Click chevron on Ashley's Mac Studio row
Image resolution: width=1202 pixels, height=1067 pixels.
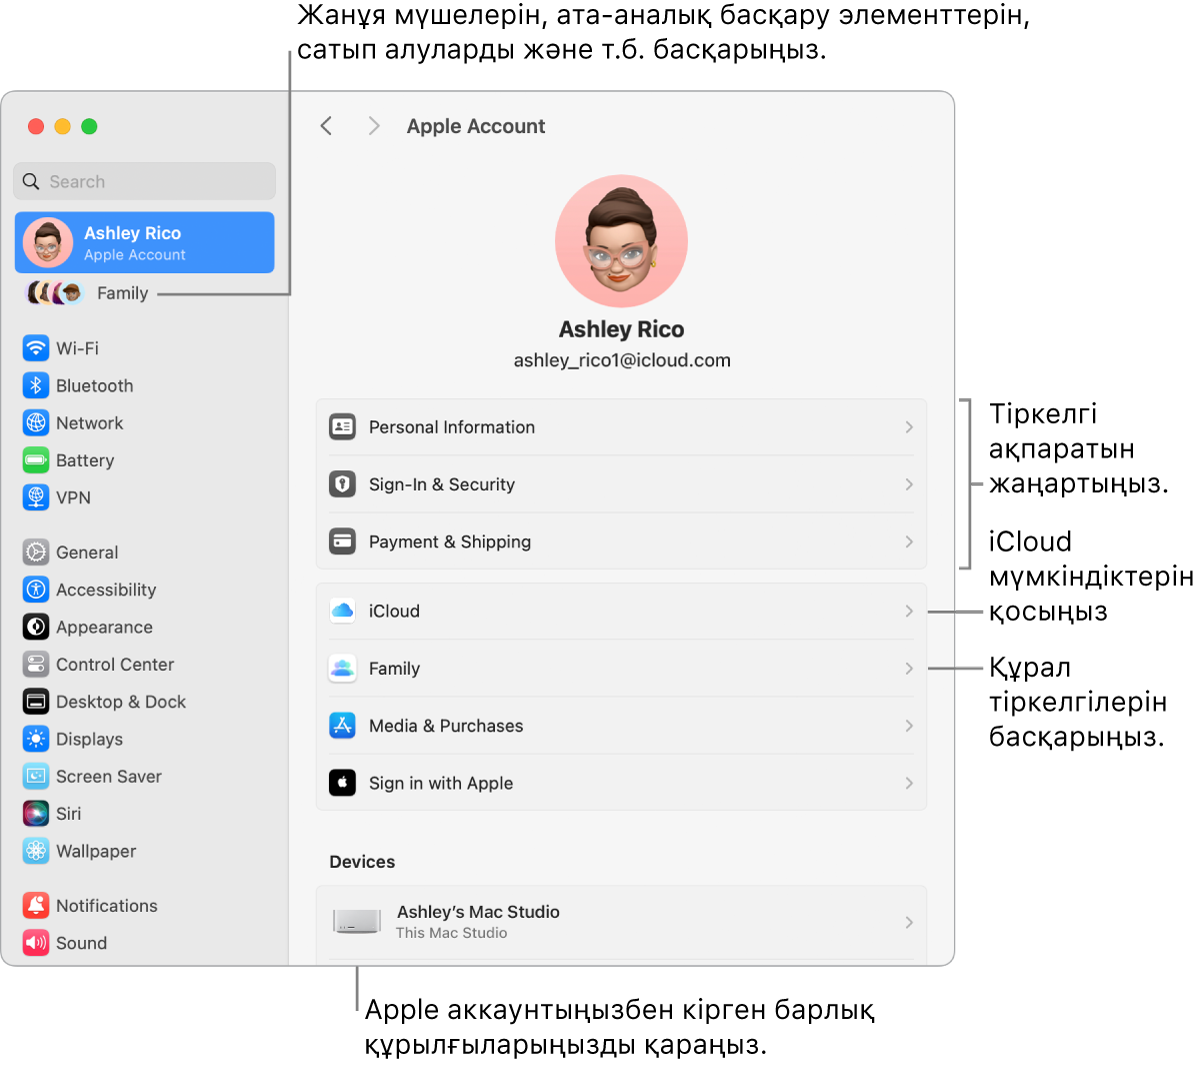pyautogui.click(x=909, y=922)
